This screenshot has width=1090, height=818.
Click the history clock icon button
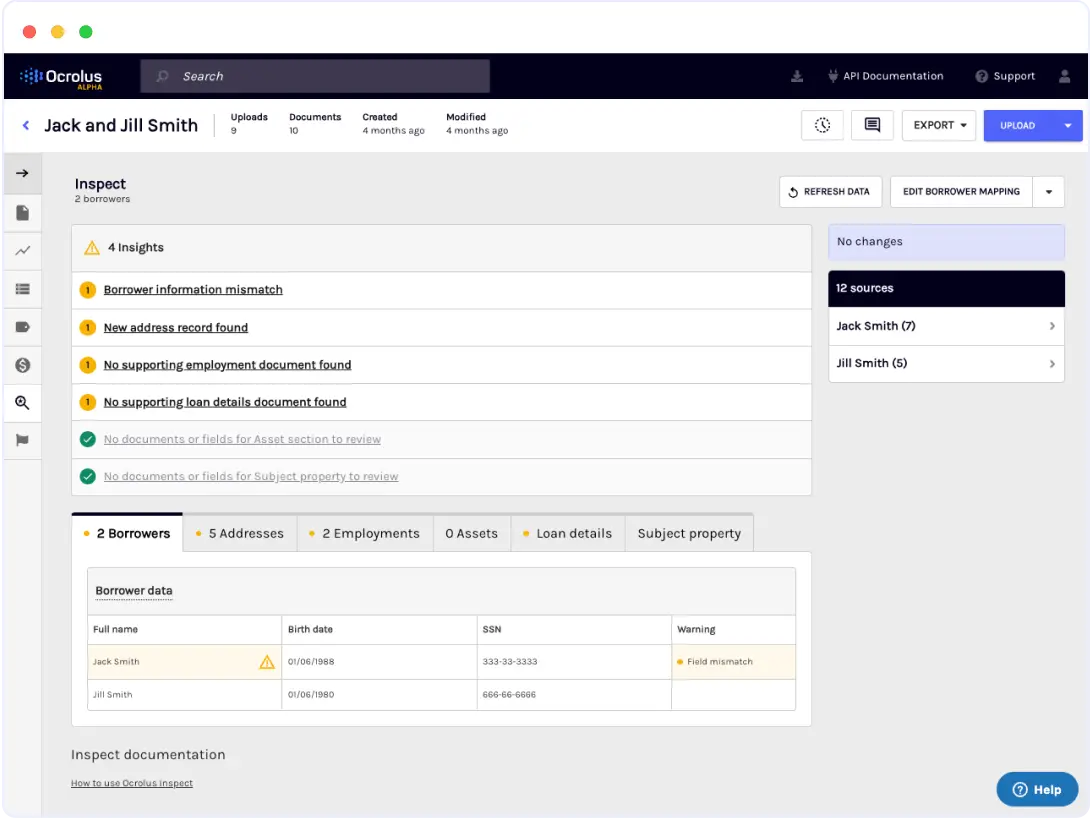click(x=822, y=125)
